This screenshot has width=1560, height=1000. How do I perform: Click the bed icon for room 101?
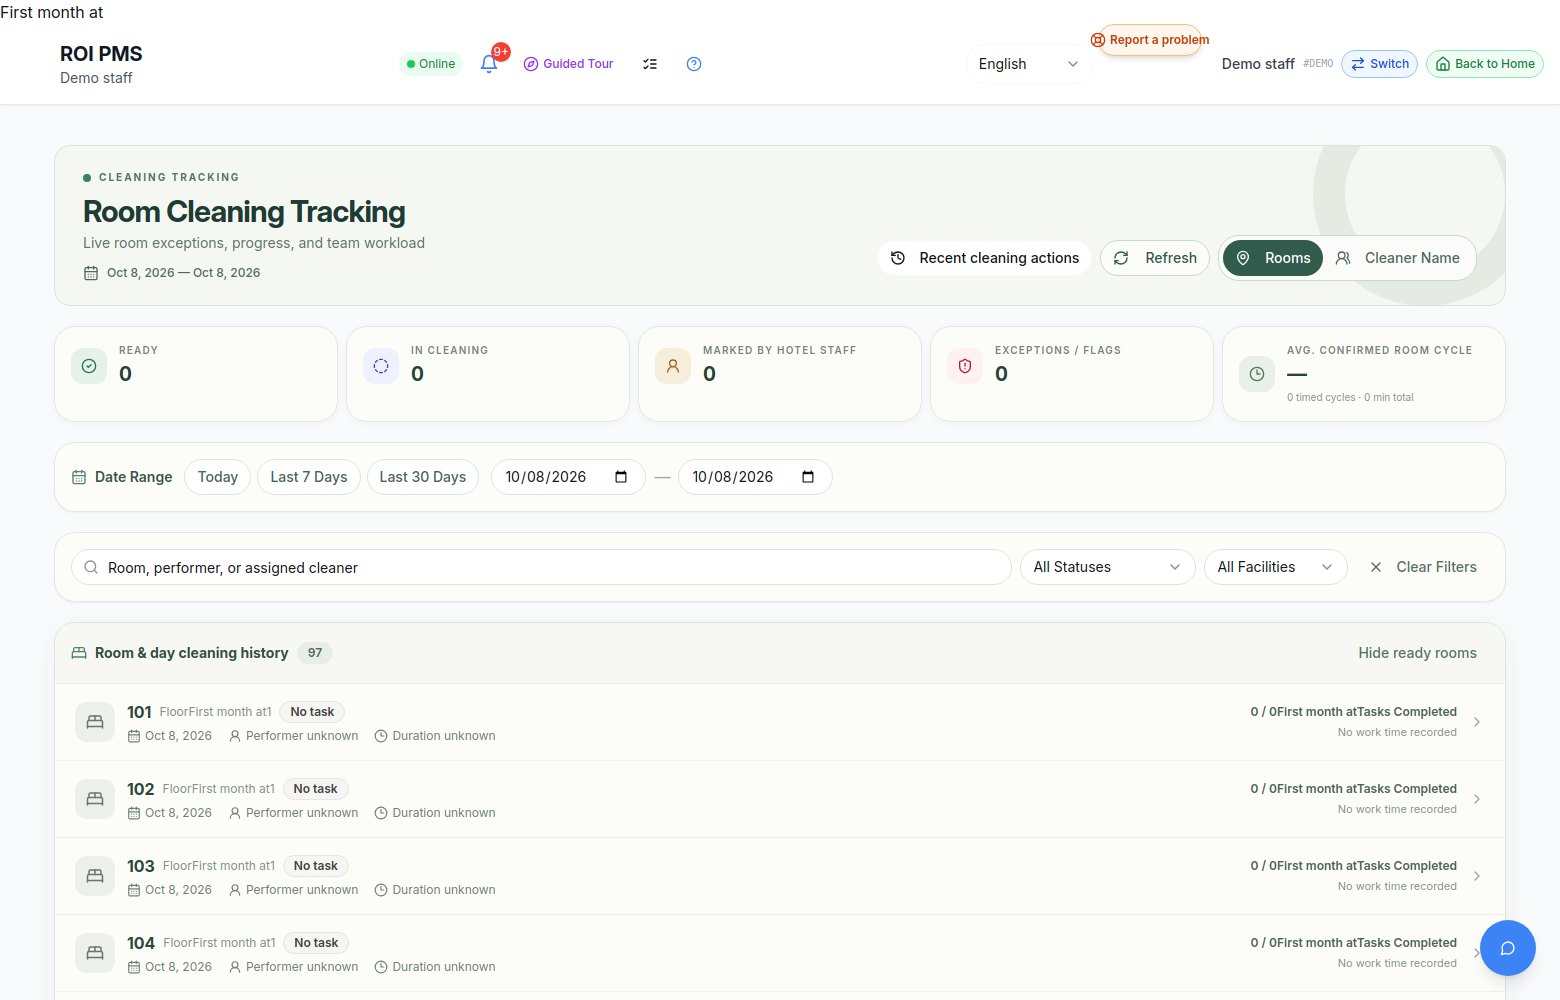(x=95, y=722)
